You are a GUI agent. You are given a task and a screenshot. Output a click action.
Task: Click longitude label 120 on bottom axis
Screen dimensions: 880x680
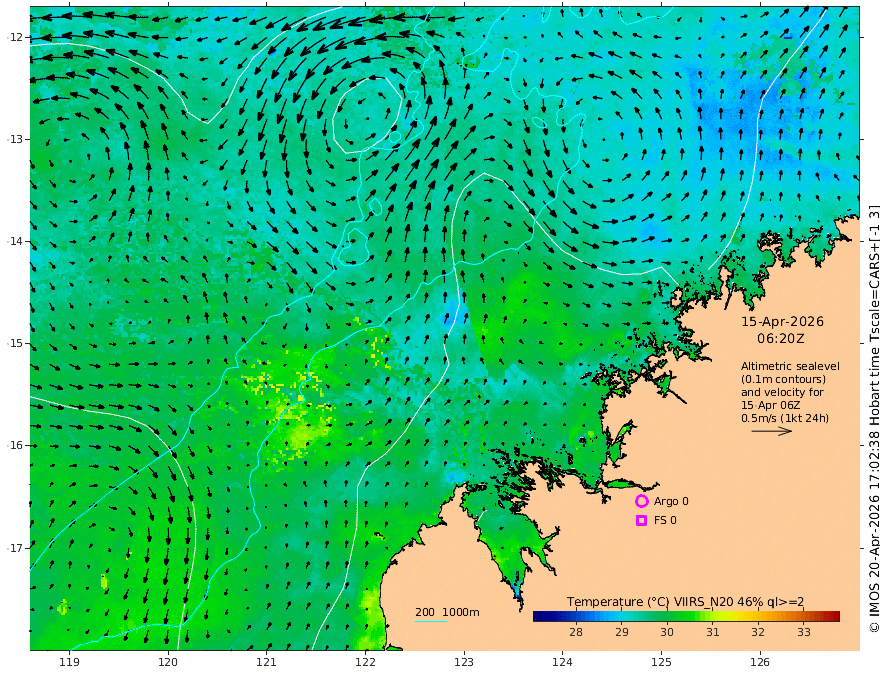[x=168, y=662]
